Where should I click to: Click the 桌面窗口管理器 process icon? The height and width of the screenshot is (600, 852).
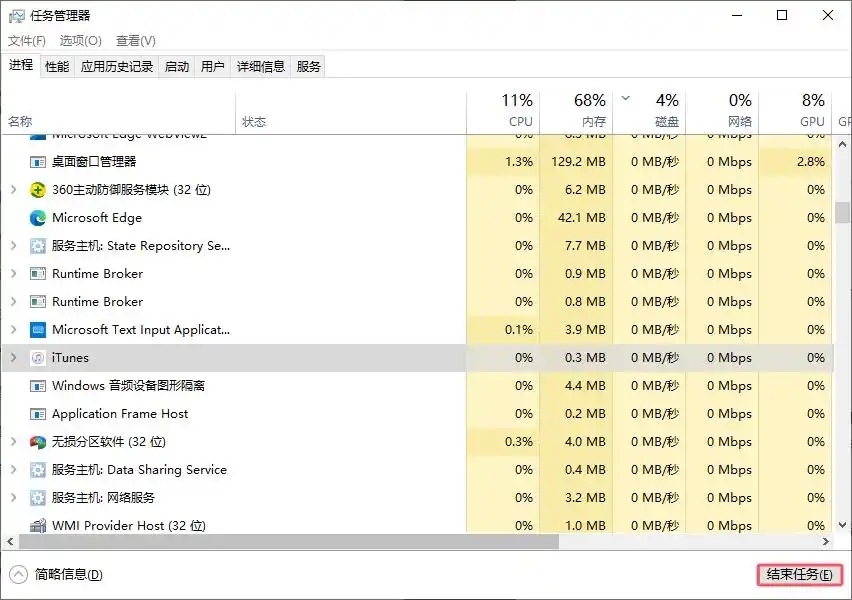click(37, 162)
